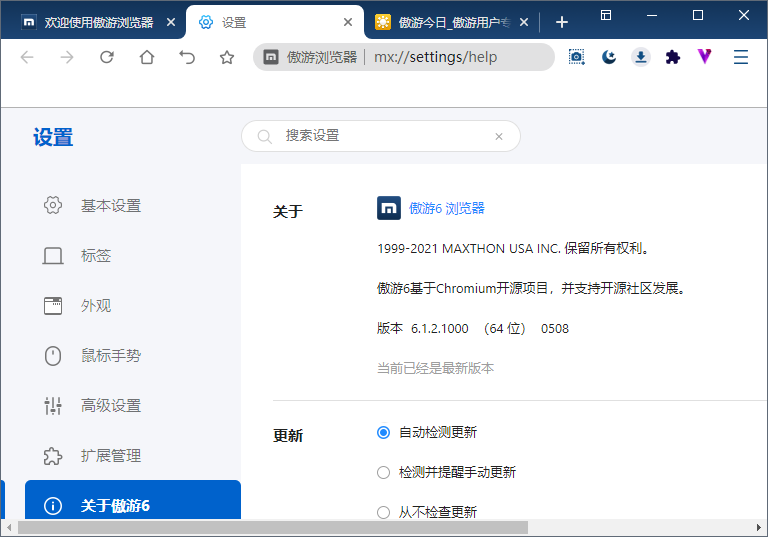768x537 pixels.
Task: Select 关于傲游6 in the sidebar
Action: [132, 500]
